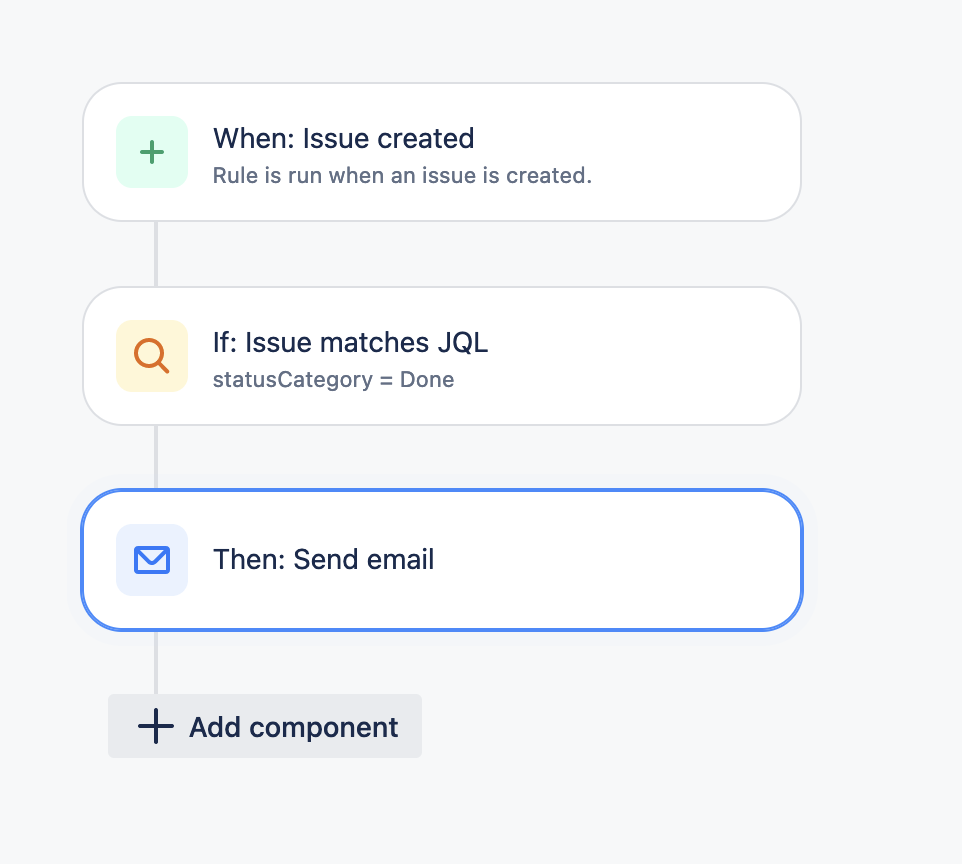Screen dimensions: 962x864
Task: Open the Then: Send email action
Action: (440, 560)
